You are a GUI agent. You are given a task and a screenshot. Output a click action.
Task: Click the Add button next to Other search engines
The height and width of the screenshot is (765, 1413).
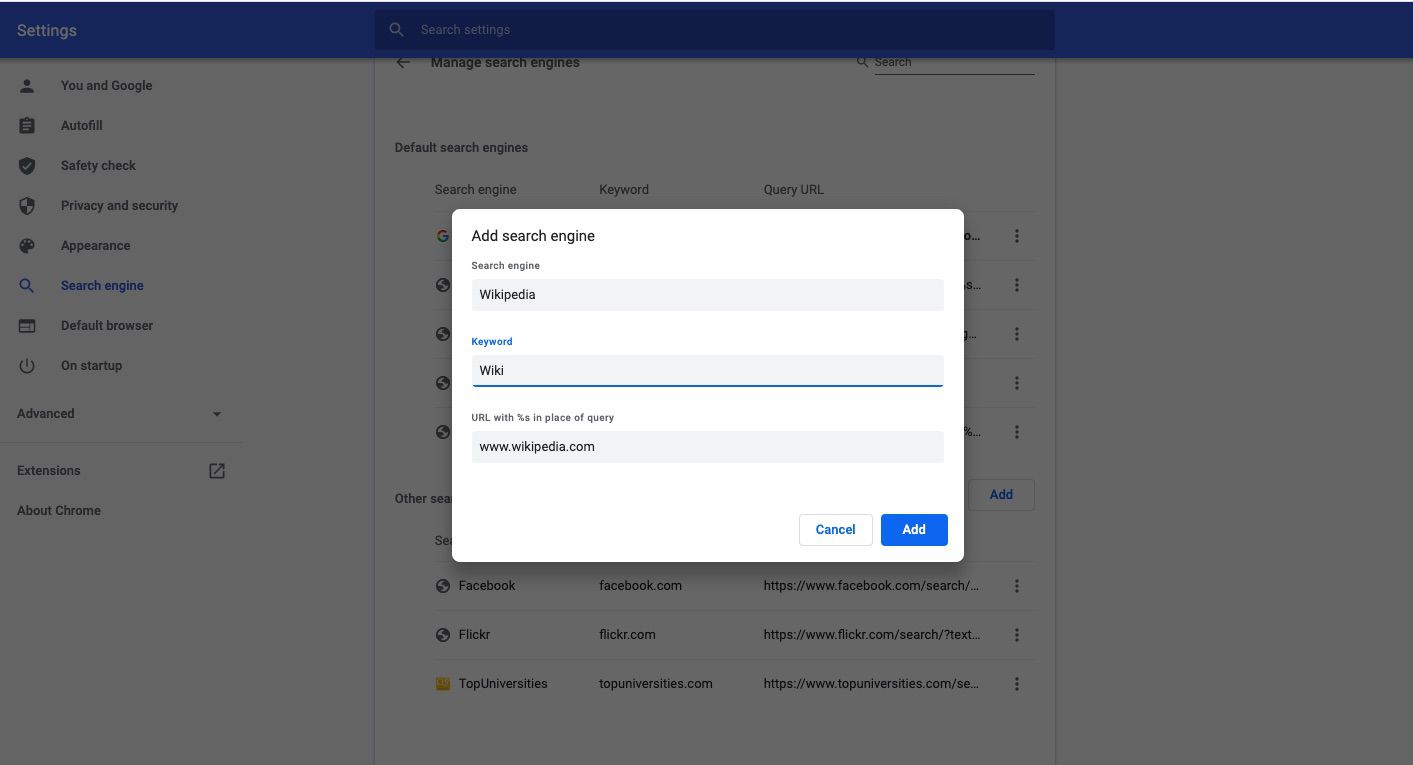coord(1001,495)
